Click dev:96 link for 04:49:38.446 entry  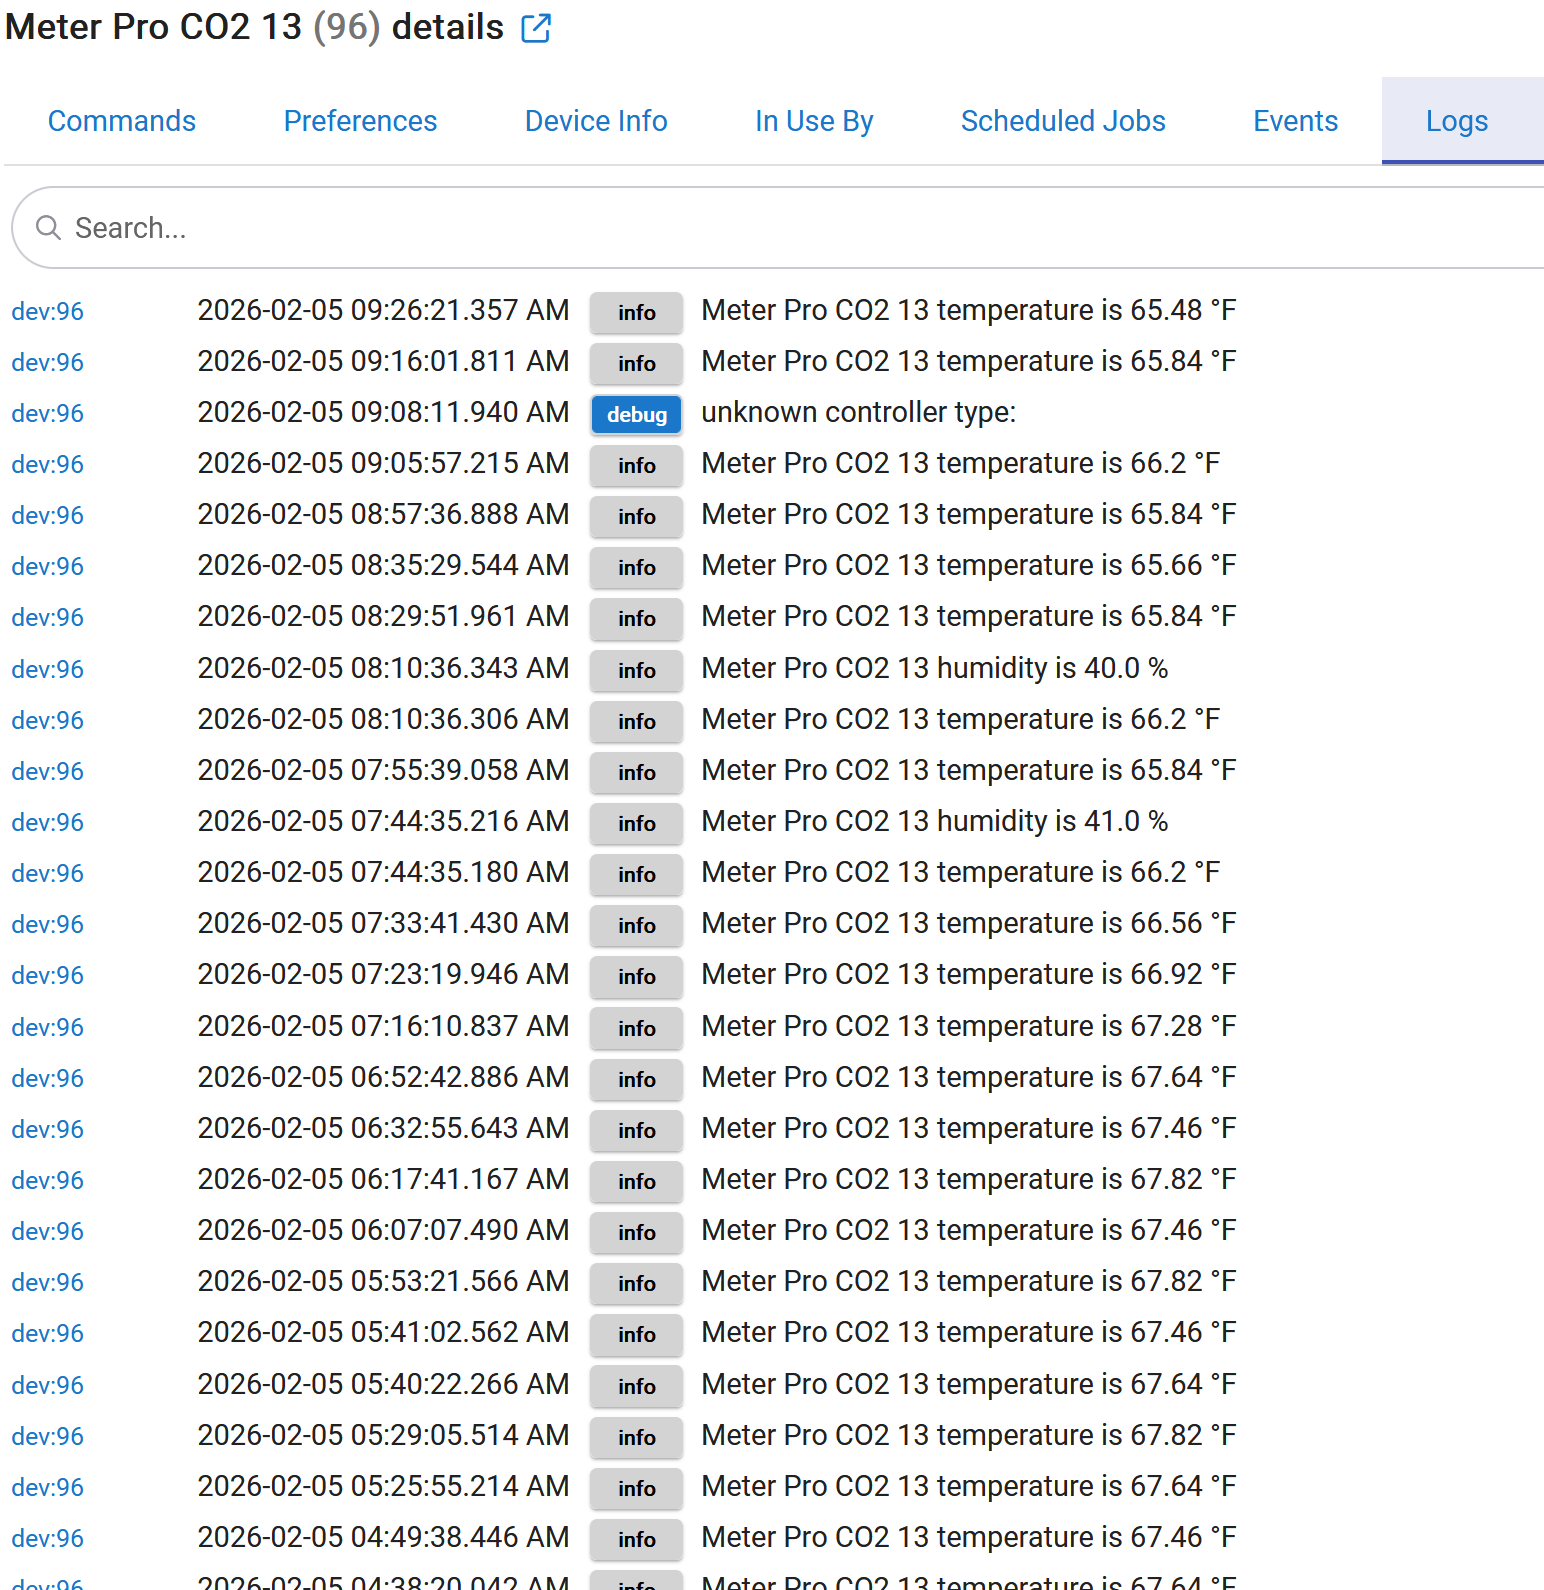pos(48,1539)
